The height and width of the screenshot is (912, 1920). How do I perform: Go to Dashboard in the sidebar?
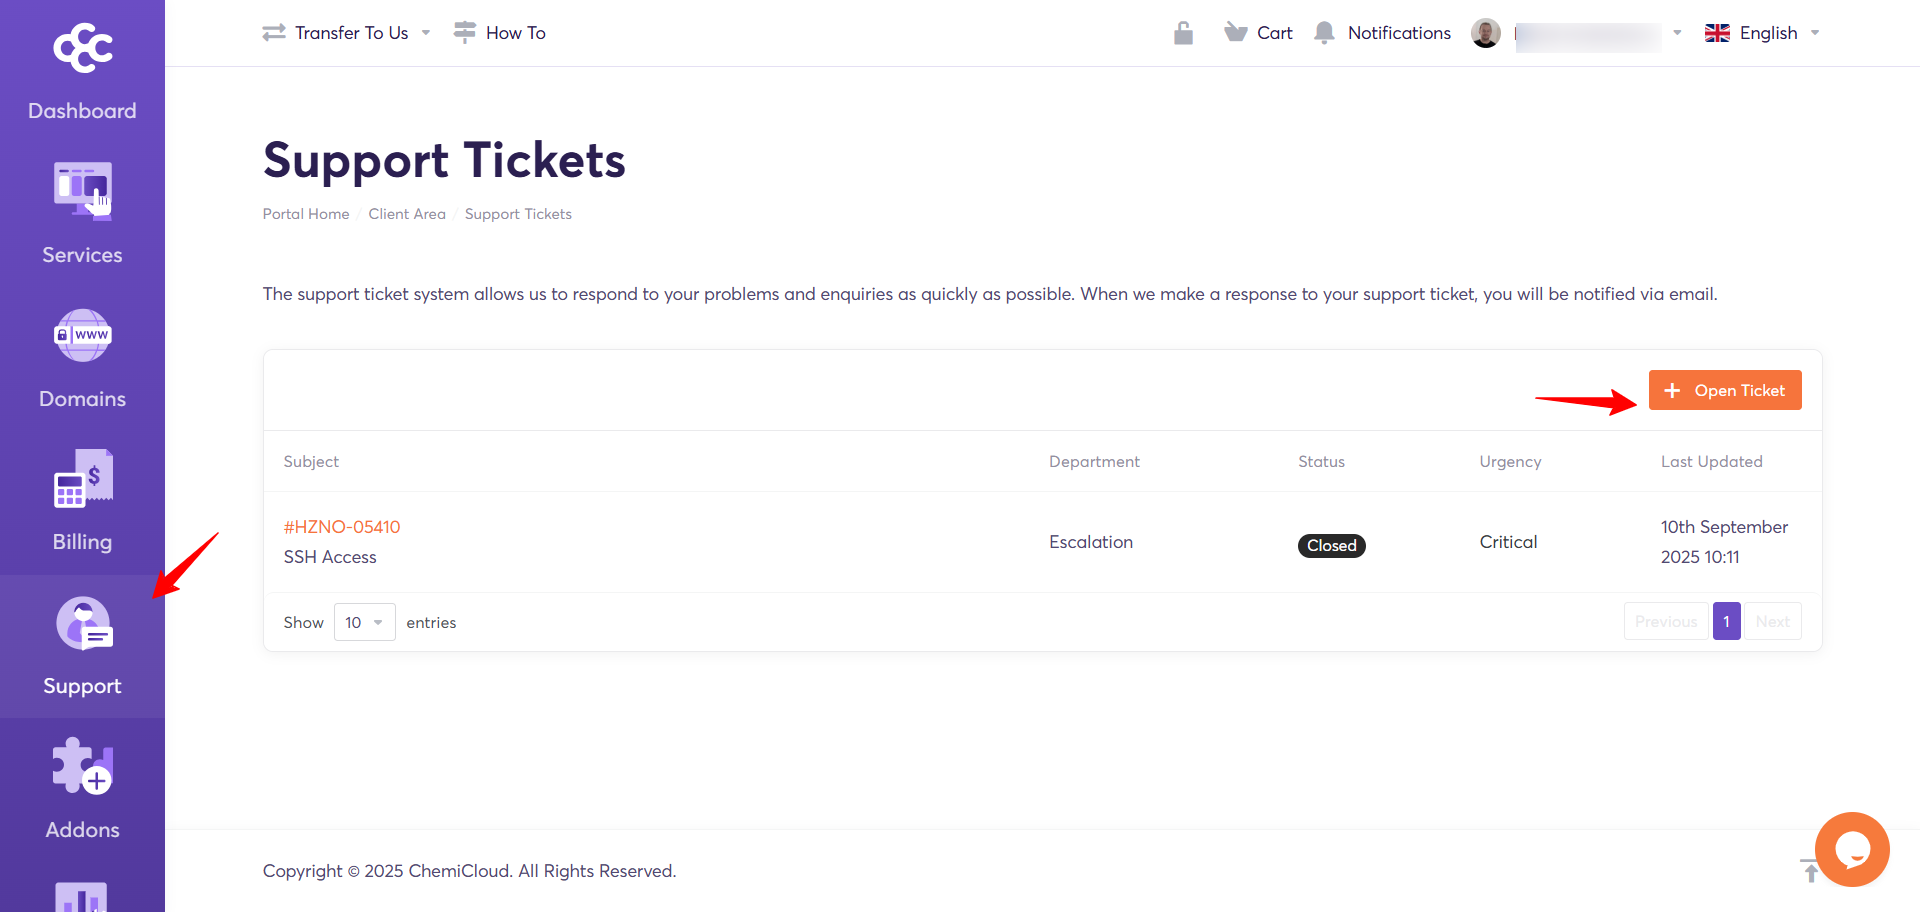pyautogui.click(x=82, y=111)
